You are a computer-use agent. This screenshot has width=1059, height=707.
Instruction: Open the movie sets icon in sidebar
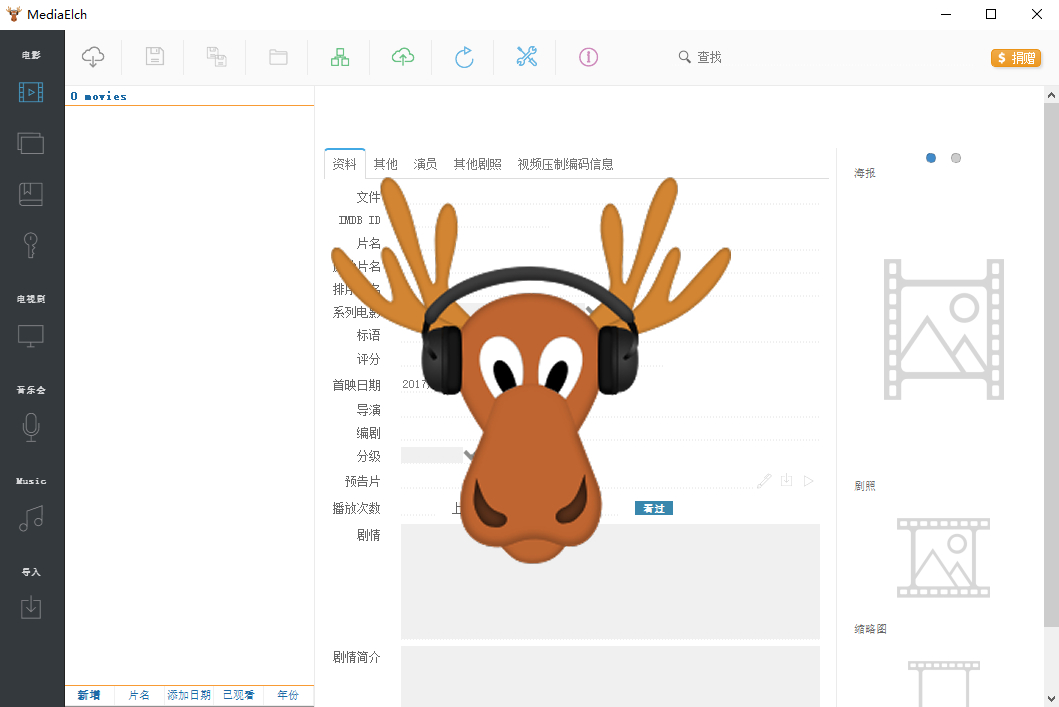(x=31, y=143)
